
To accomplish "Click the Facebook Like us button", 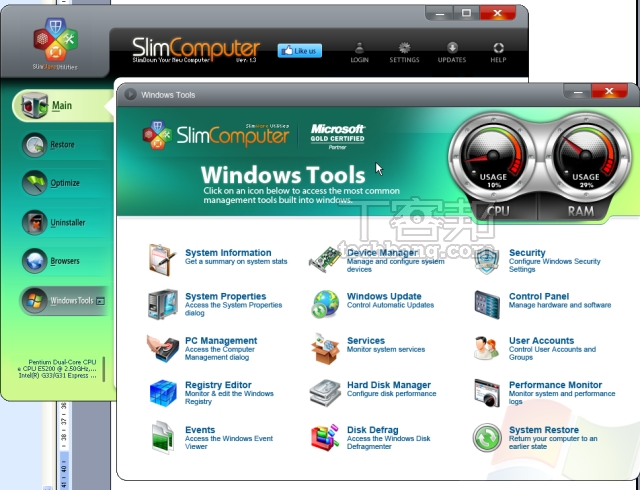I will pos(299,50).
